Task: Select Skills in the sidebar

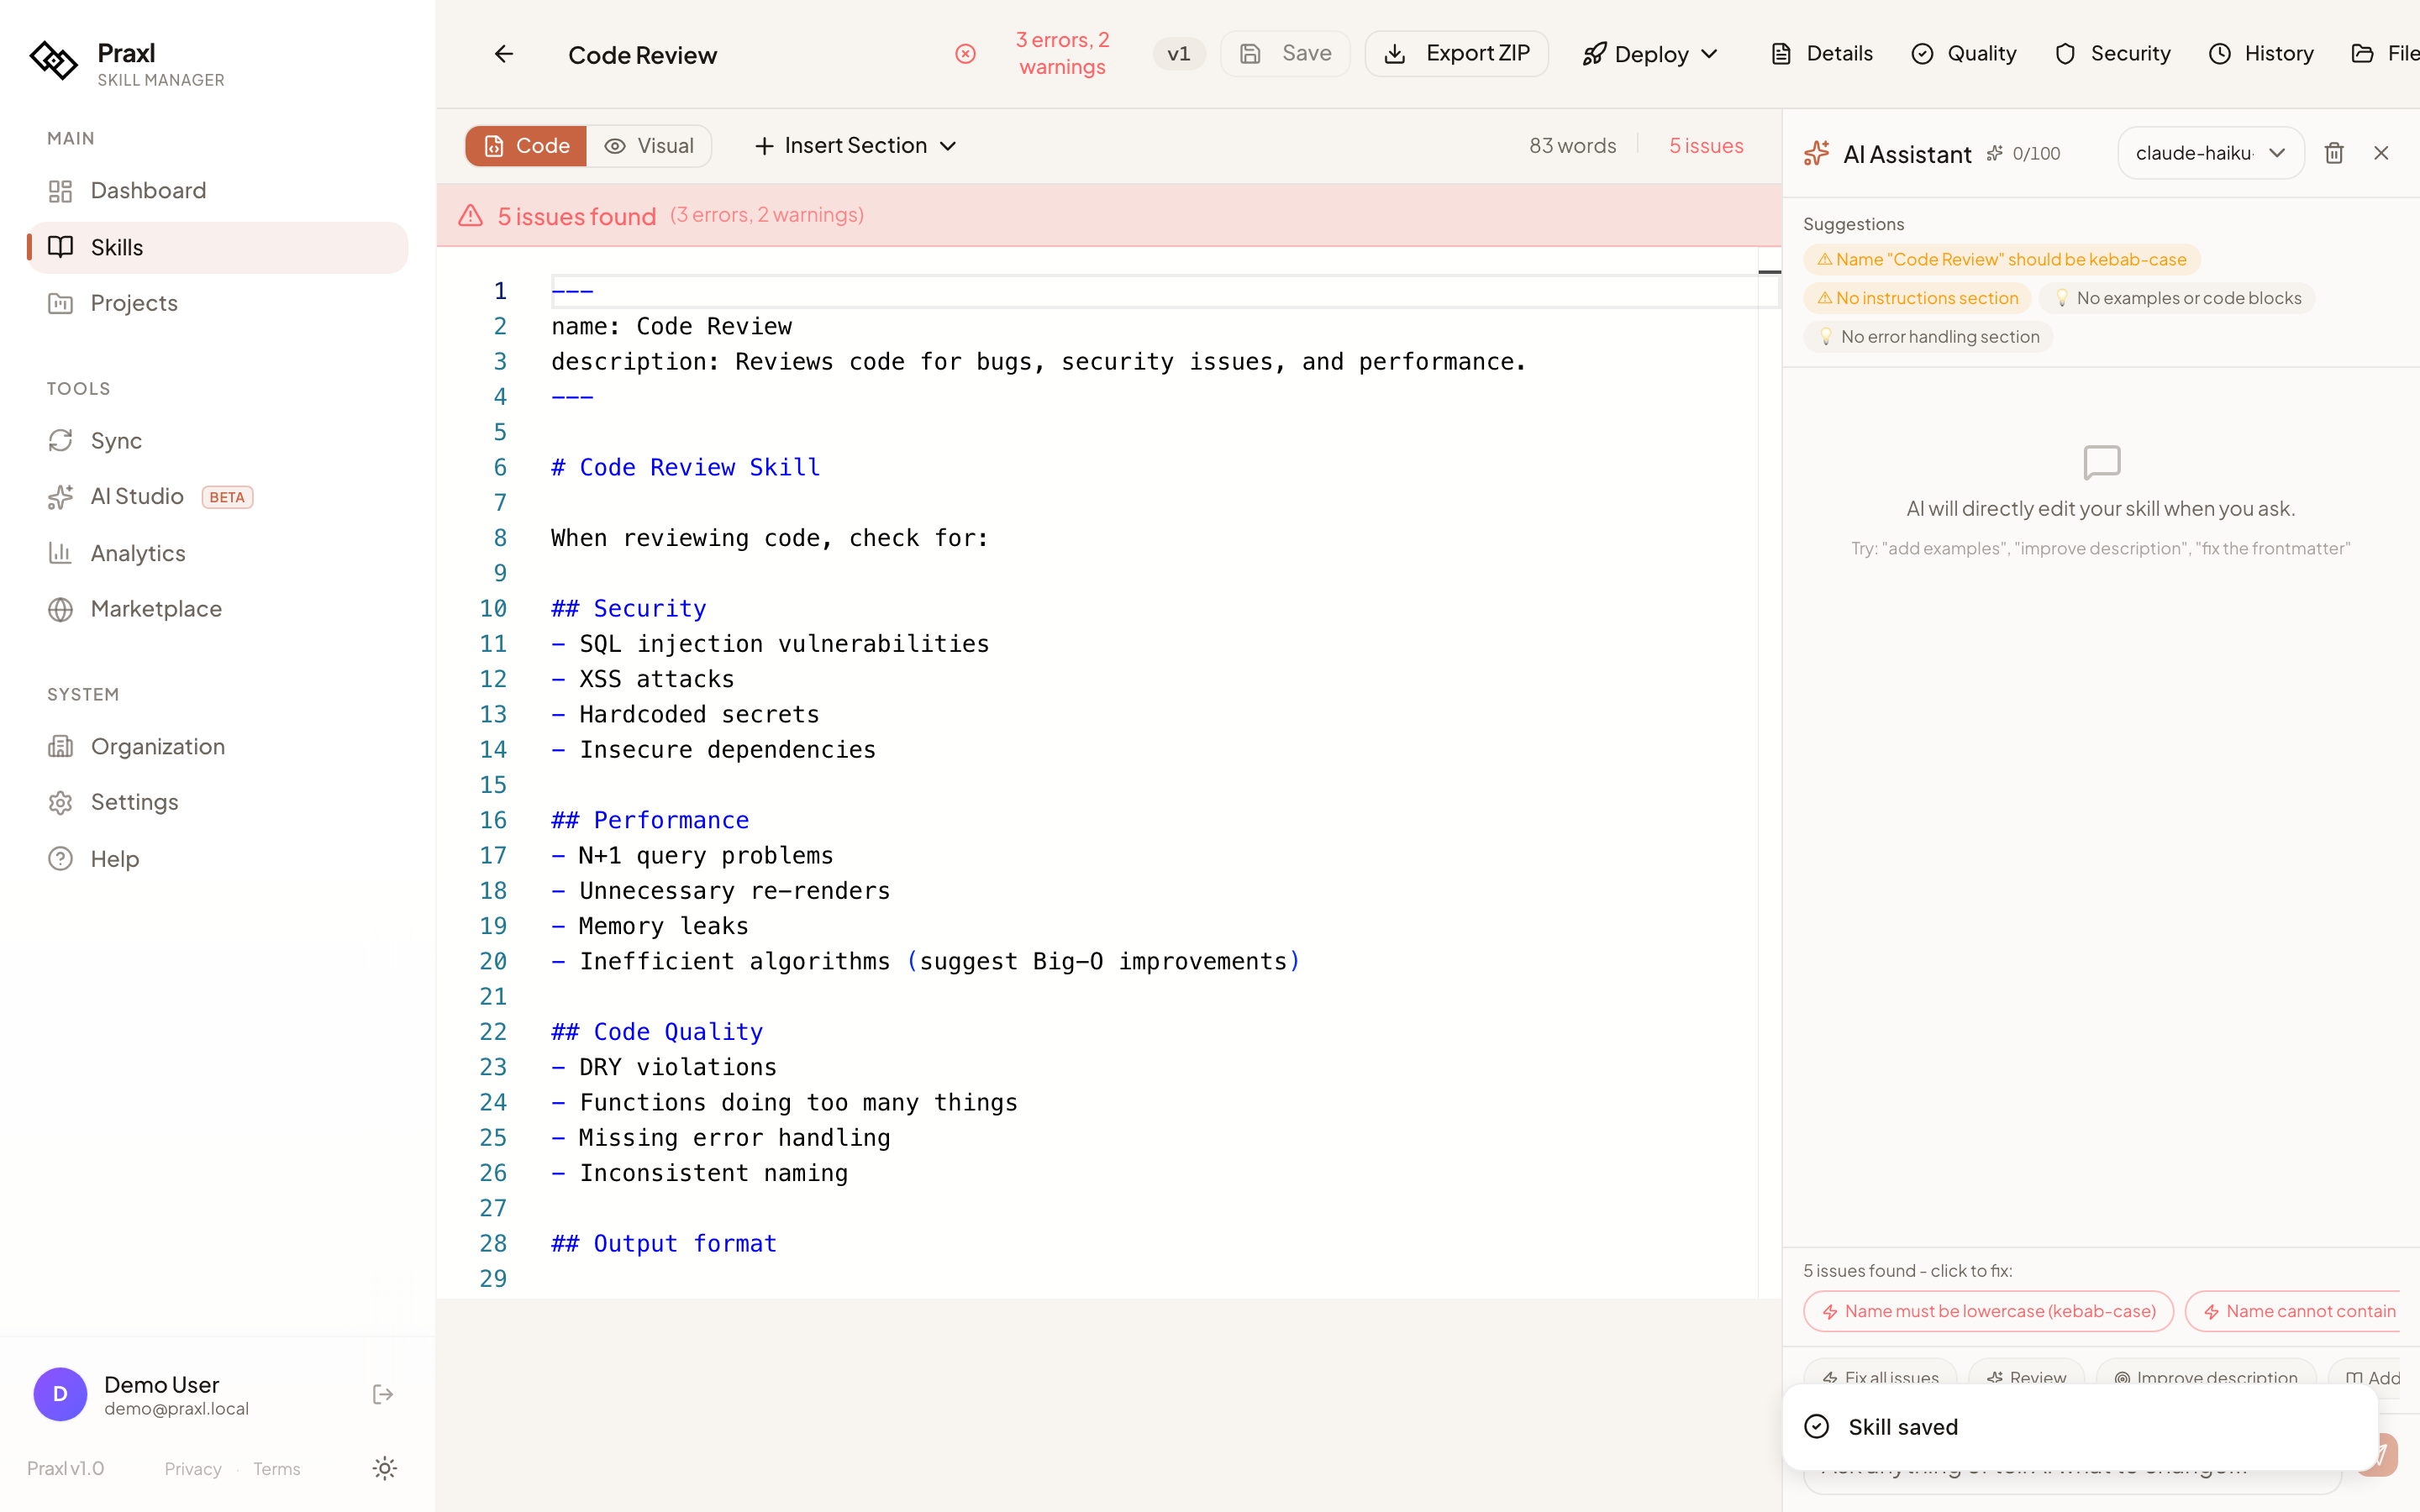Action: point(218,247)
